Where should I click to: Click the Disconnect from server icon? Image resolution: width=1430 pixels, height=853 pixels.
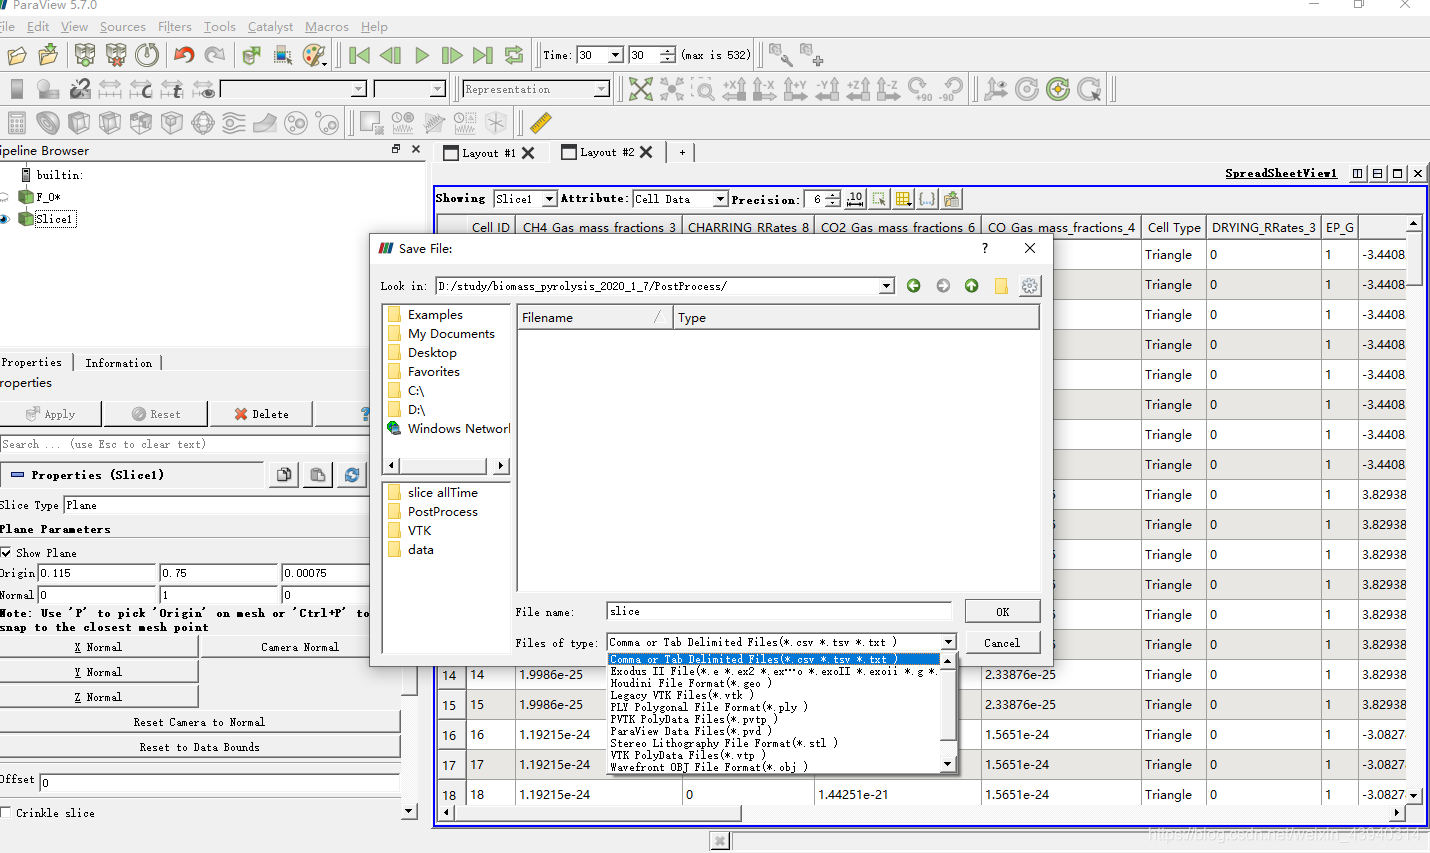pos(116,56)
